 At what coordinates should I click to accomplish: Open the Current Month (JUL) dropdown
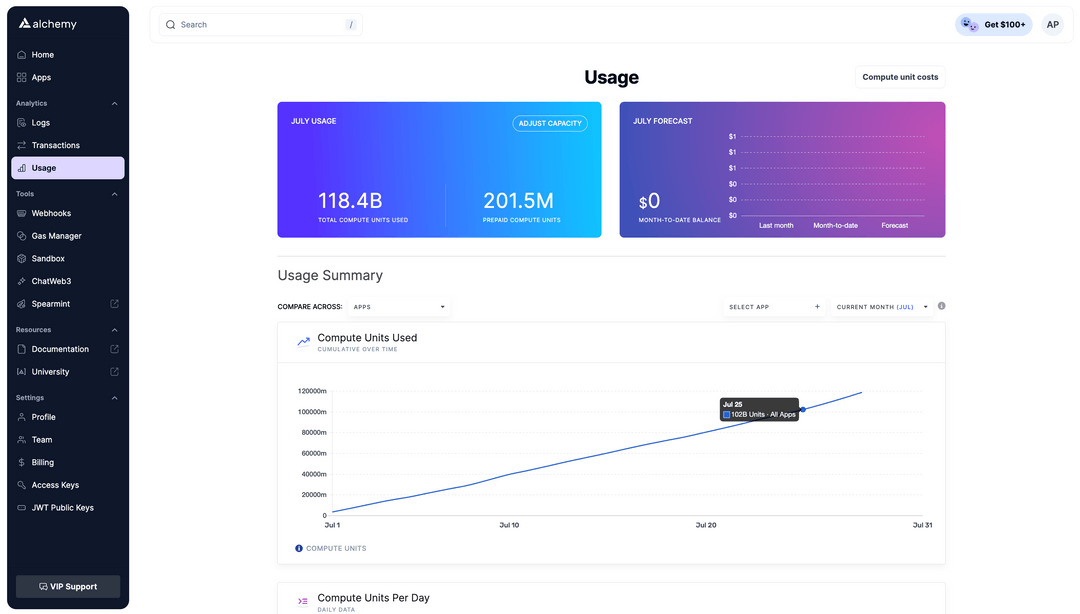pos(881,307)
